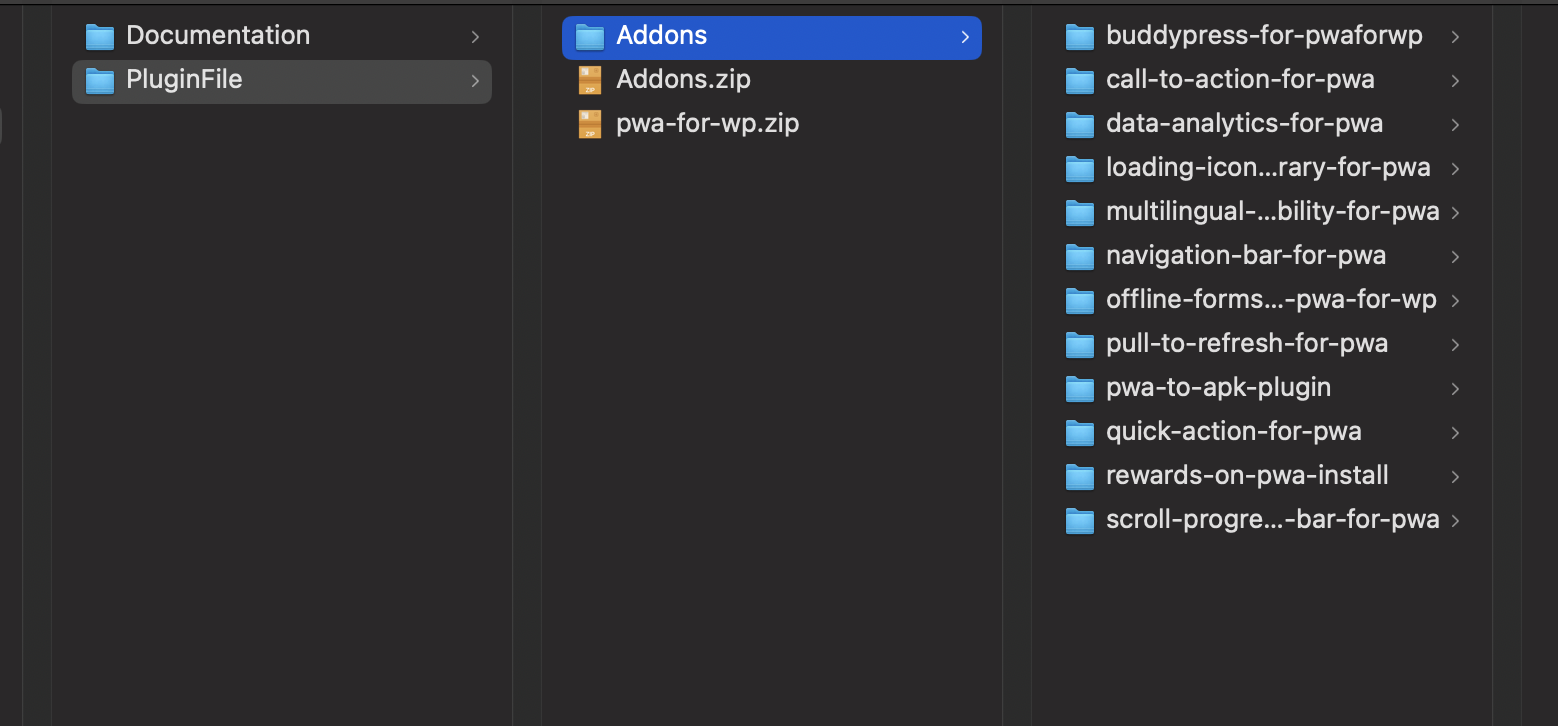The image size is (1558, 726).
Task: Click the navigation-bar-for-pwa folder icon
Action: 1080,256
